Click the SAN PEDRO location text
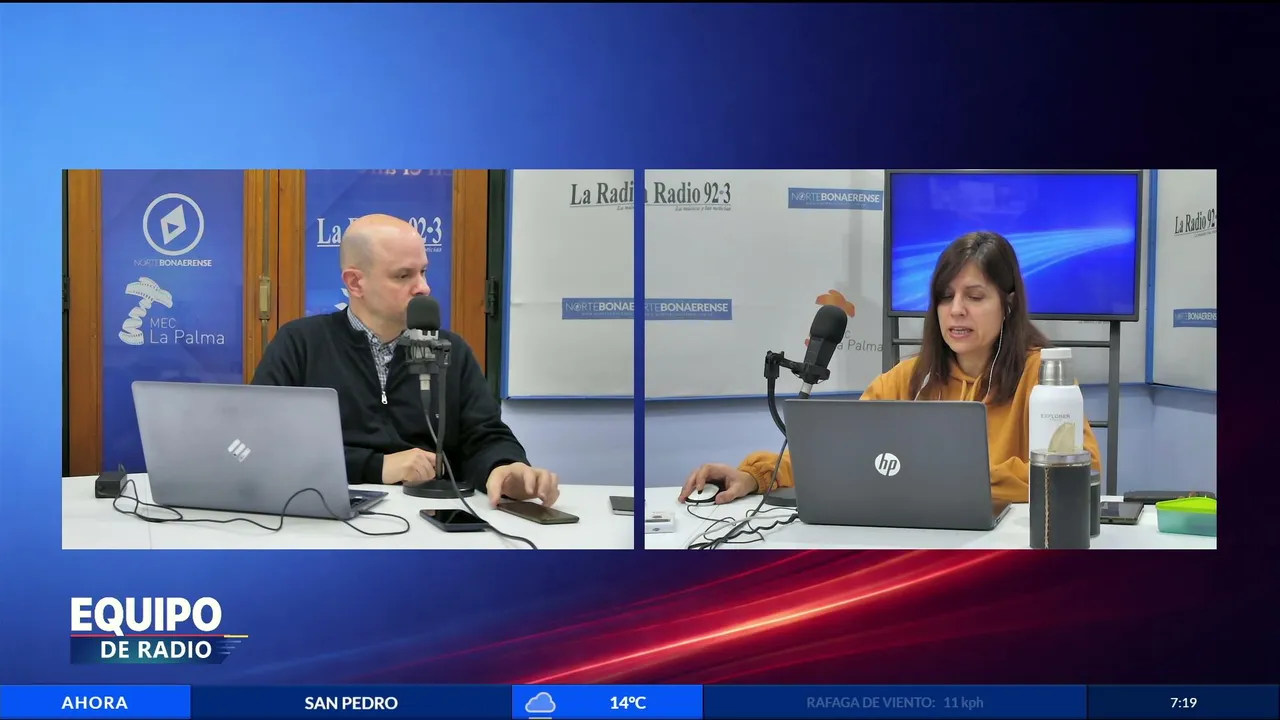Viewport: 1280px width, 720px height. click(x=351, y=703)
